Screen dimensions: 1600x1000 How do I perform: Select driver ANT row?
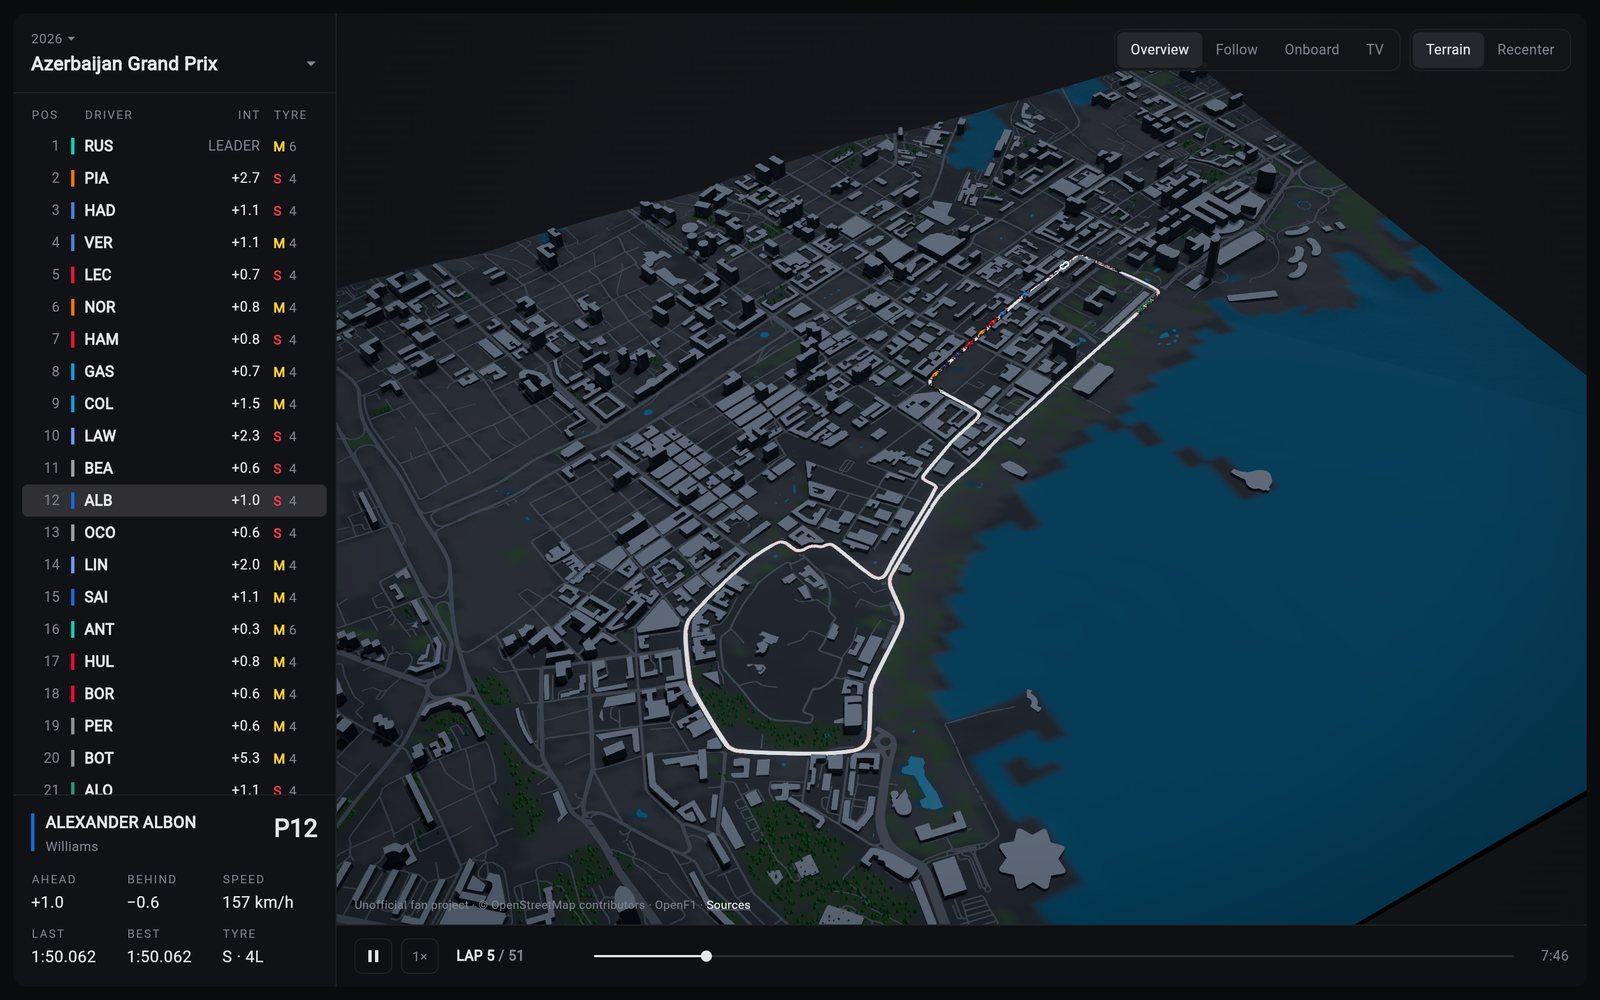(x=174, y=629)
